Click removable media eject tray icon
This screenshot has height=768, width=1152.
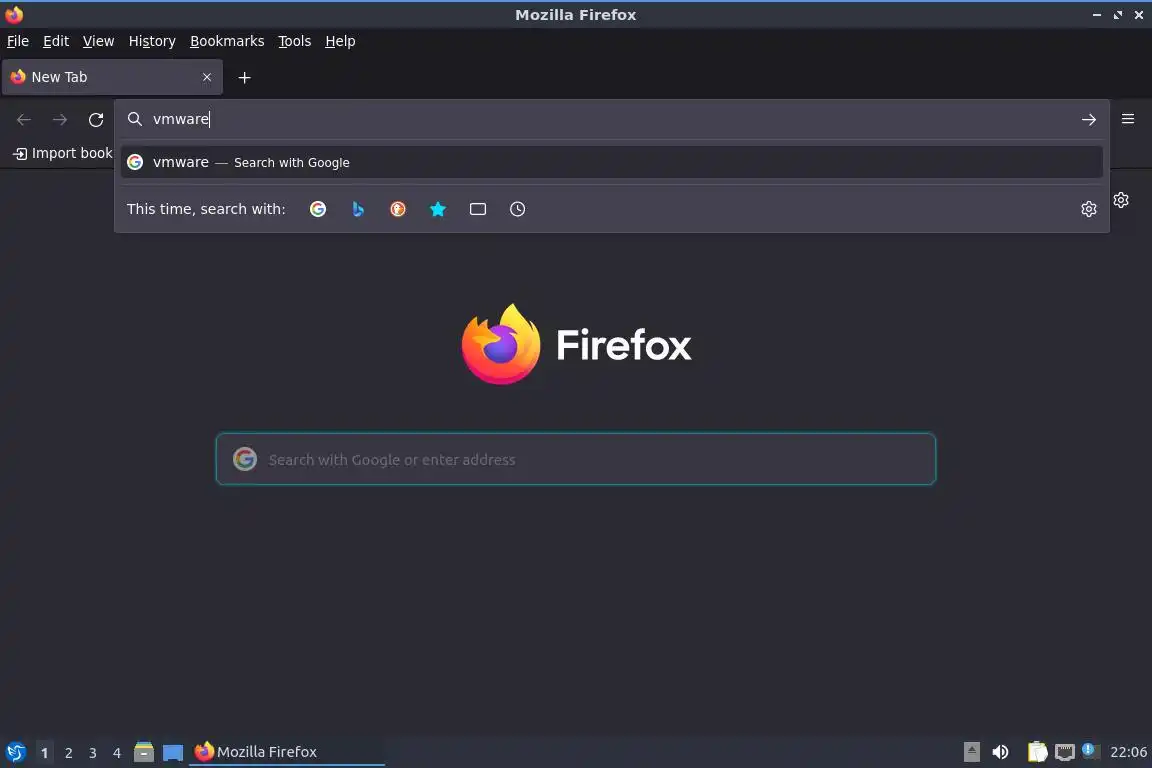click(x=971, y=752)
